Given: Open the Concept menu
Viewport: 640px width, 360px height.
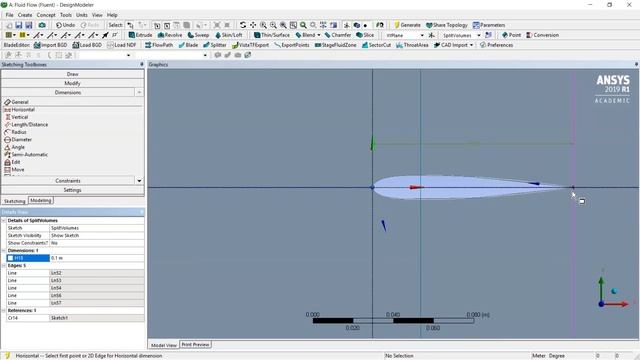Looking at the screenshot, I should click(46, 15).
